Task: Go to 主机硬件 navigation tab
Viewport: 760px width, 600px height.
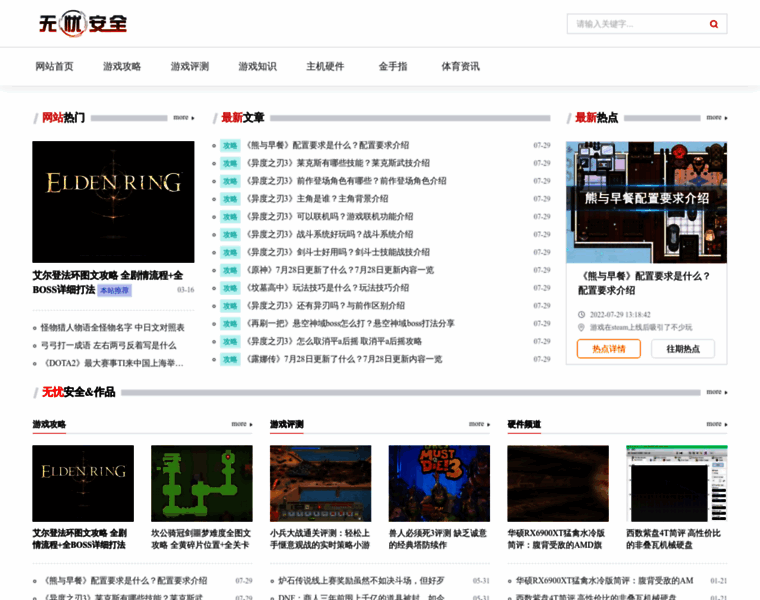Action: [325, 67]
